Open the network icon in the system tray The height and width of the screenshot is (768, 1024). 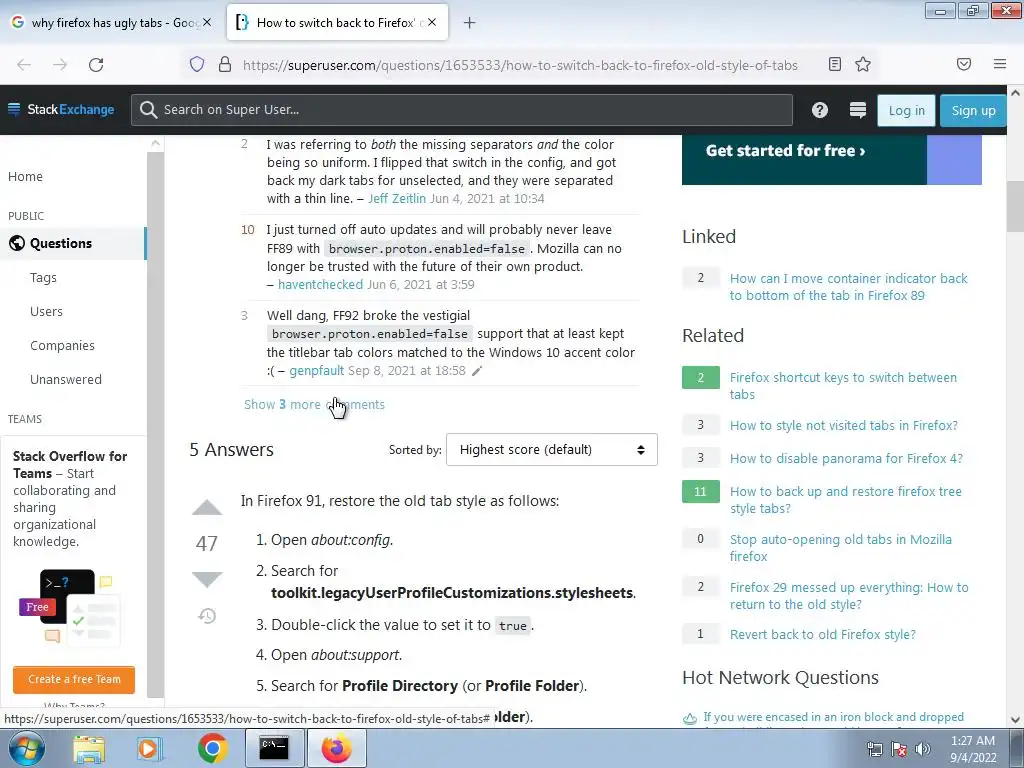click(874, 749)
